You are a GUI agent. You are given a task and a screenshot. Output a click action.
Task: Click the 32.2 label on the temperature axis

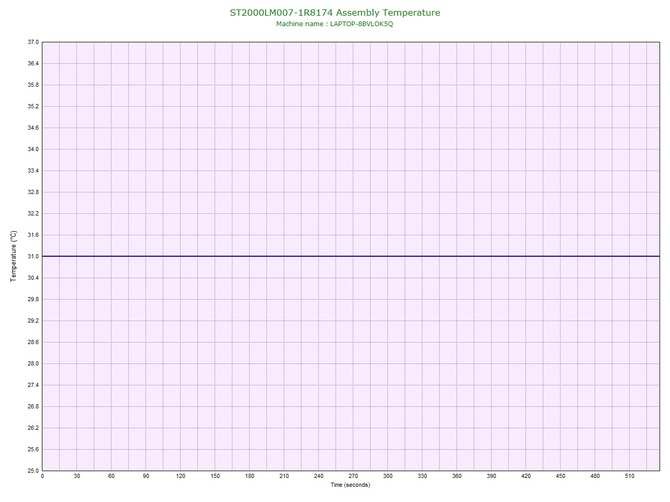point(32,213)
